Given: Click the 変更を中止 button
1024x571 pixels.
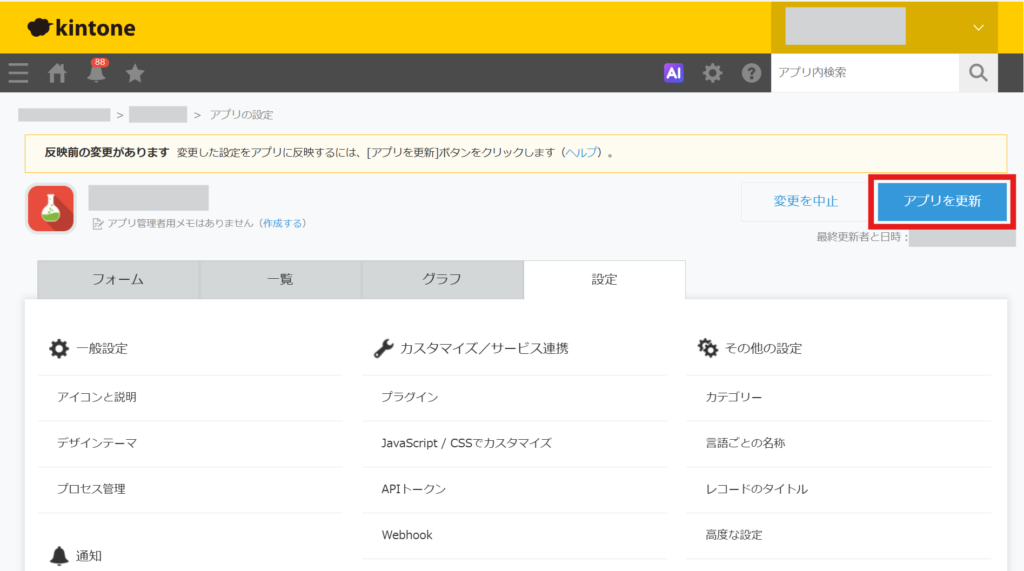Looking at the screenshot, I should pyautogui.click(x=805, y=201).
